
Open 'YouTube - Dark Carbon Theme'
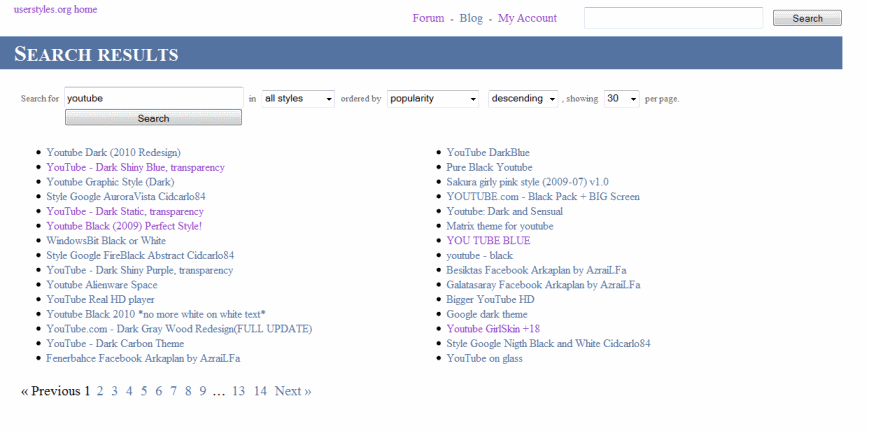click(x=115, y=343)
